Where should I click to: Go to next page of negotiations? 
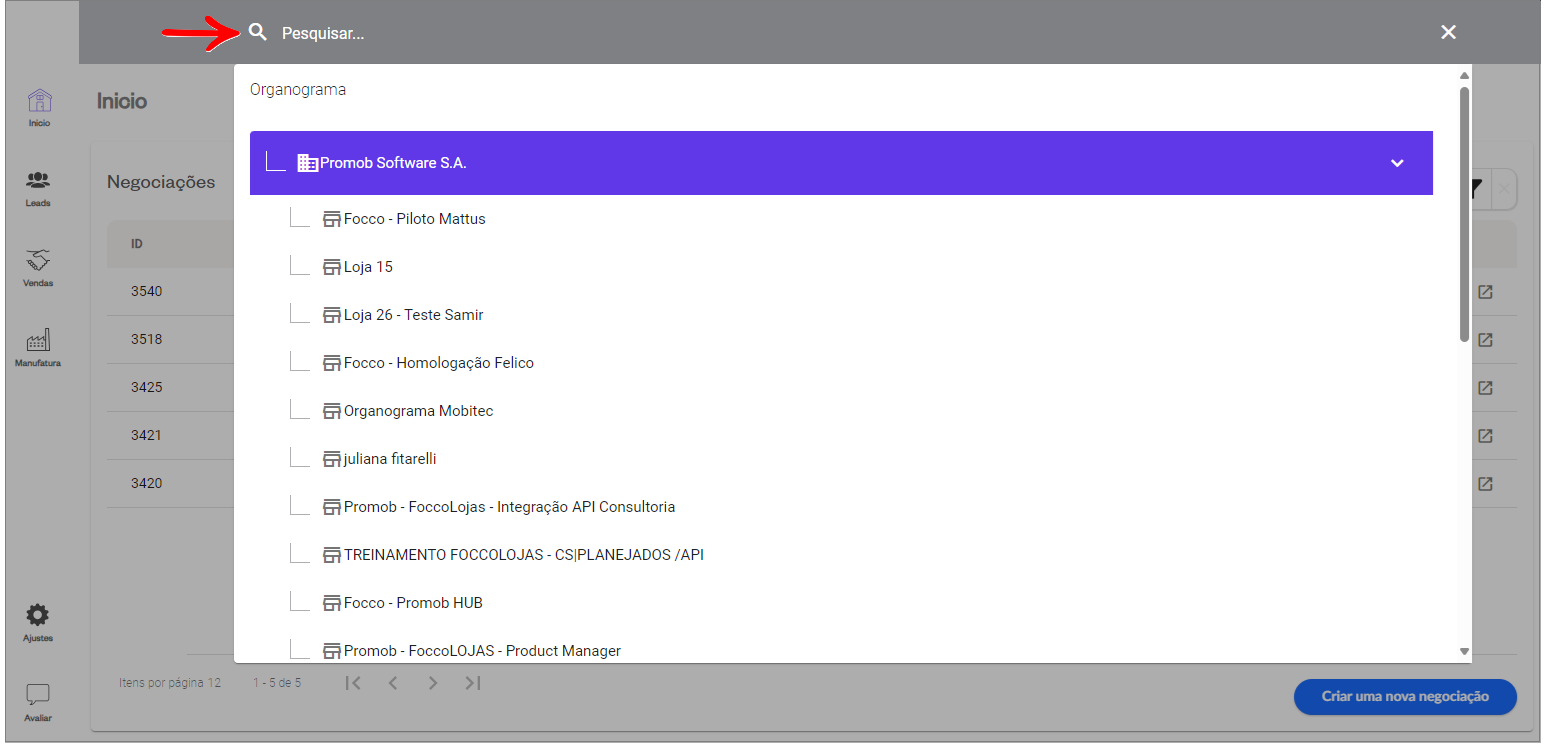(x=433, y=683)
